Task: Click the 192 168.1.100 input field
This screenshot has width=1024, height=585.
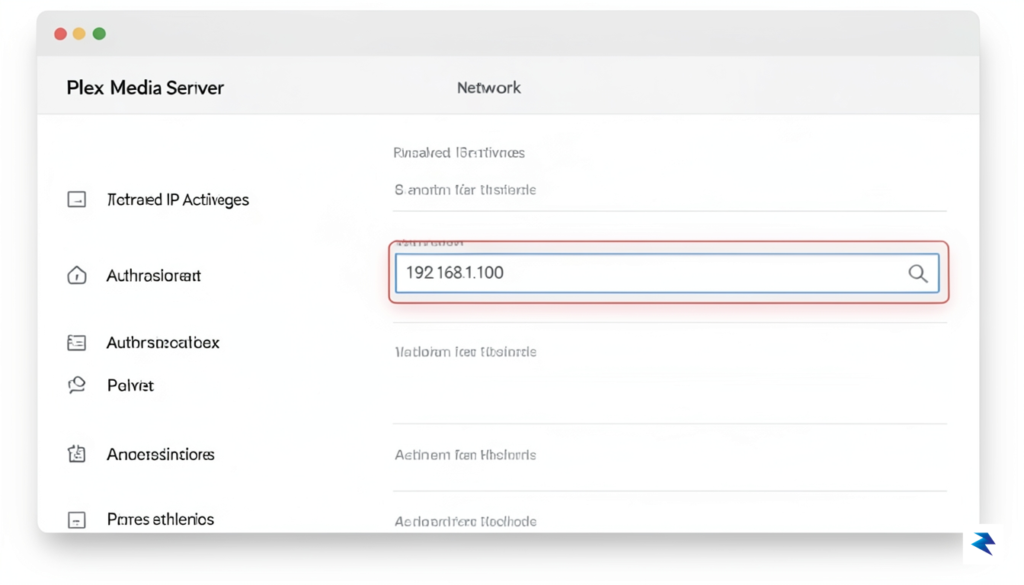Action: (x=667, y=273)
